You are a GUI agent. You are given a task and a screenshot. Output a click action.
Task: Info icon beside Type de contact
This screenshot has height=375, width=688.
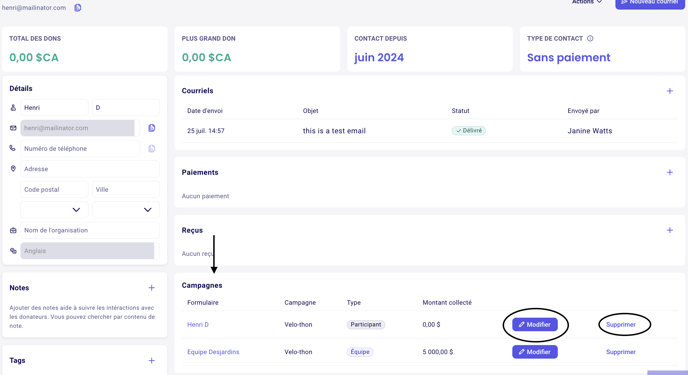590,39
